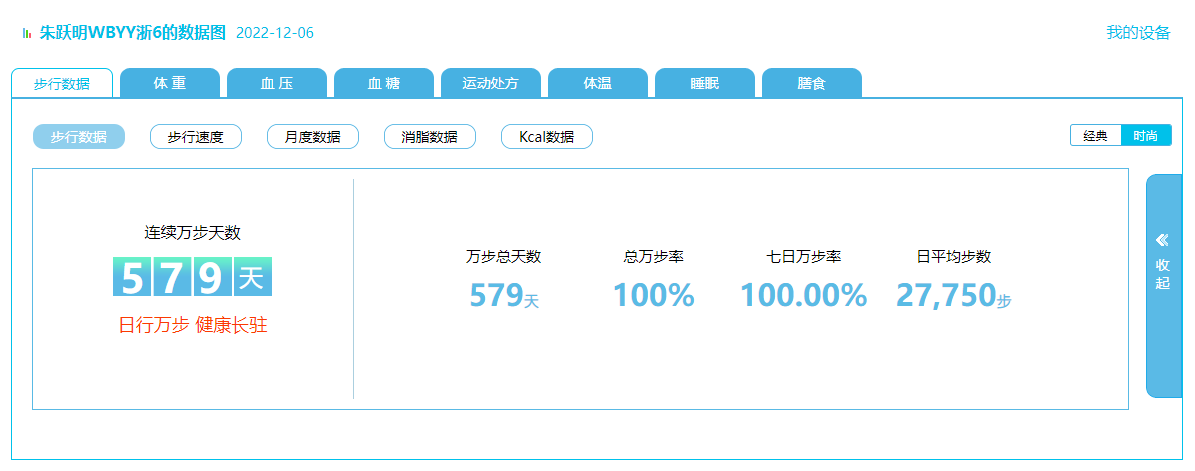The width and height of the screenshot is (1195, 471).
Task: Click the 日平均步数 label
Action: [x=953, y=257]
